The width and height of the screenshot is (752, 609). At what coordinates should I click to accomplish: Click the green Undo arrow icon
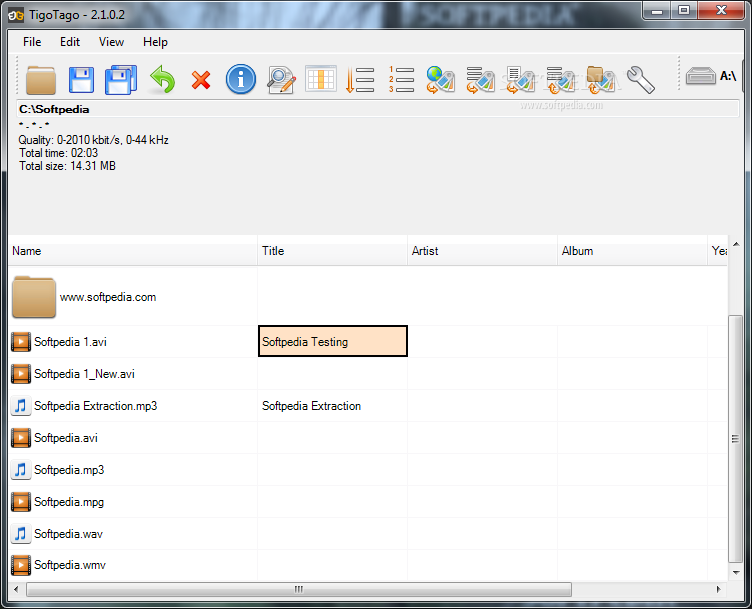162,80
